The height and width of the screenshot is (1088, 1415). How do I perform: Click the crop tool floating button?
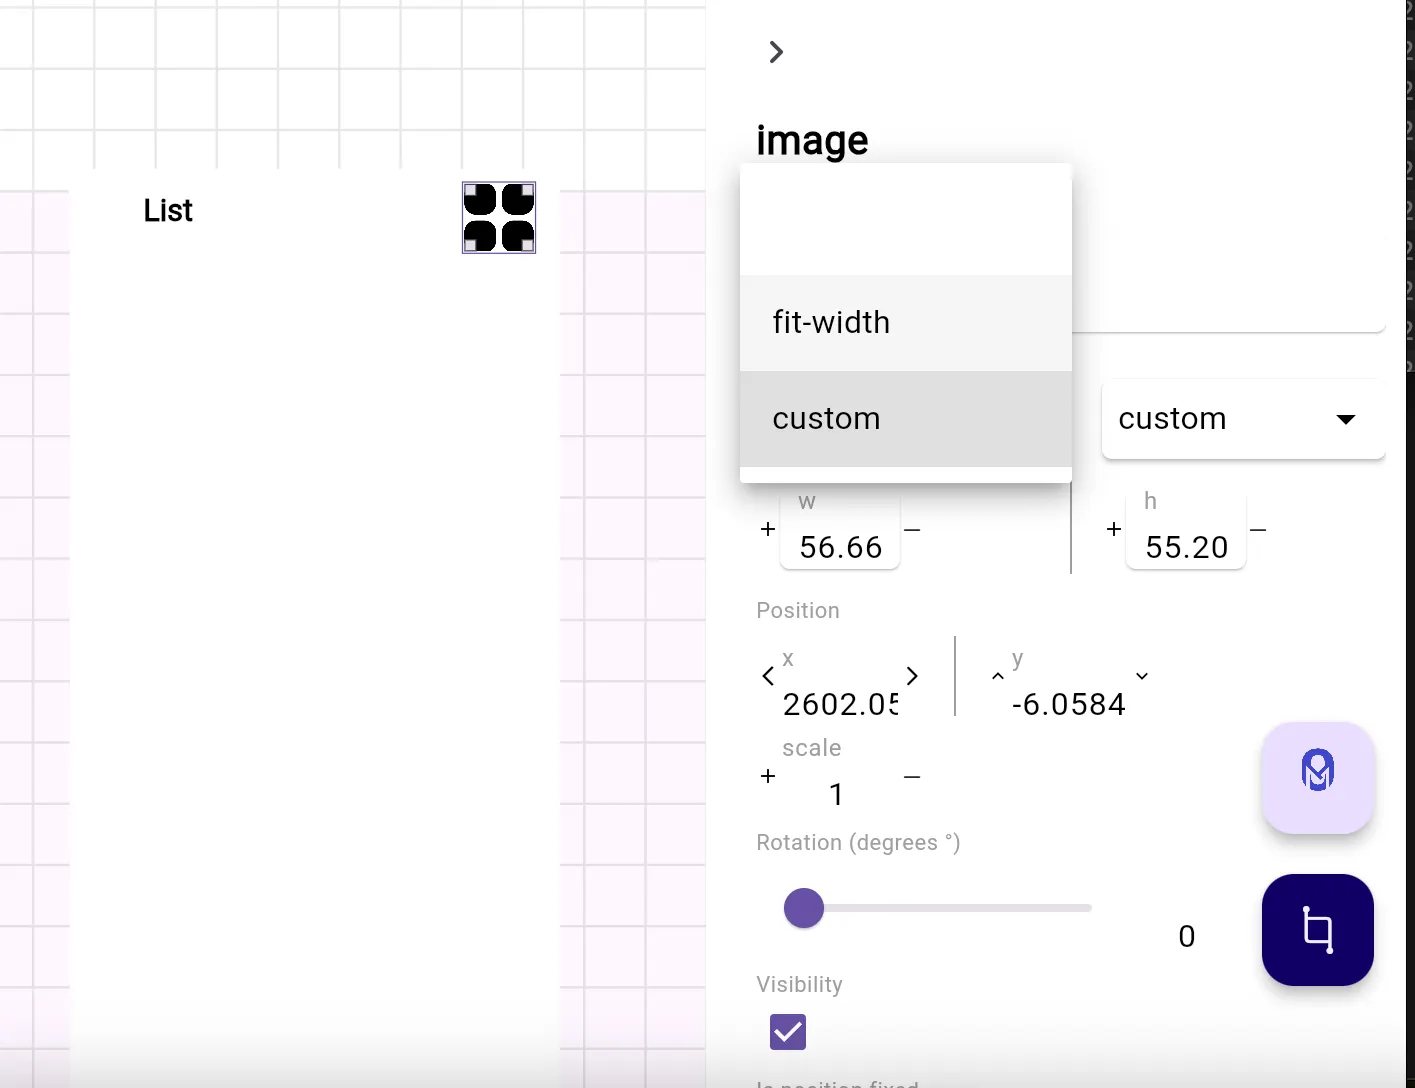tap(1317, 930)
